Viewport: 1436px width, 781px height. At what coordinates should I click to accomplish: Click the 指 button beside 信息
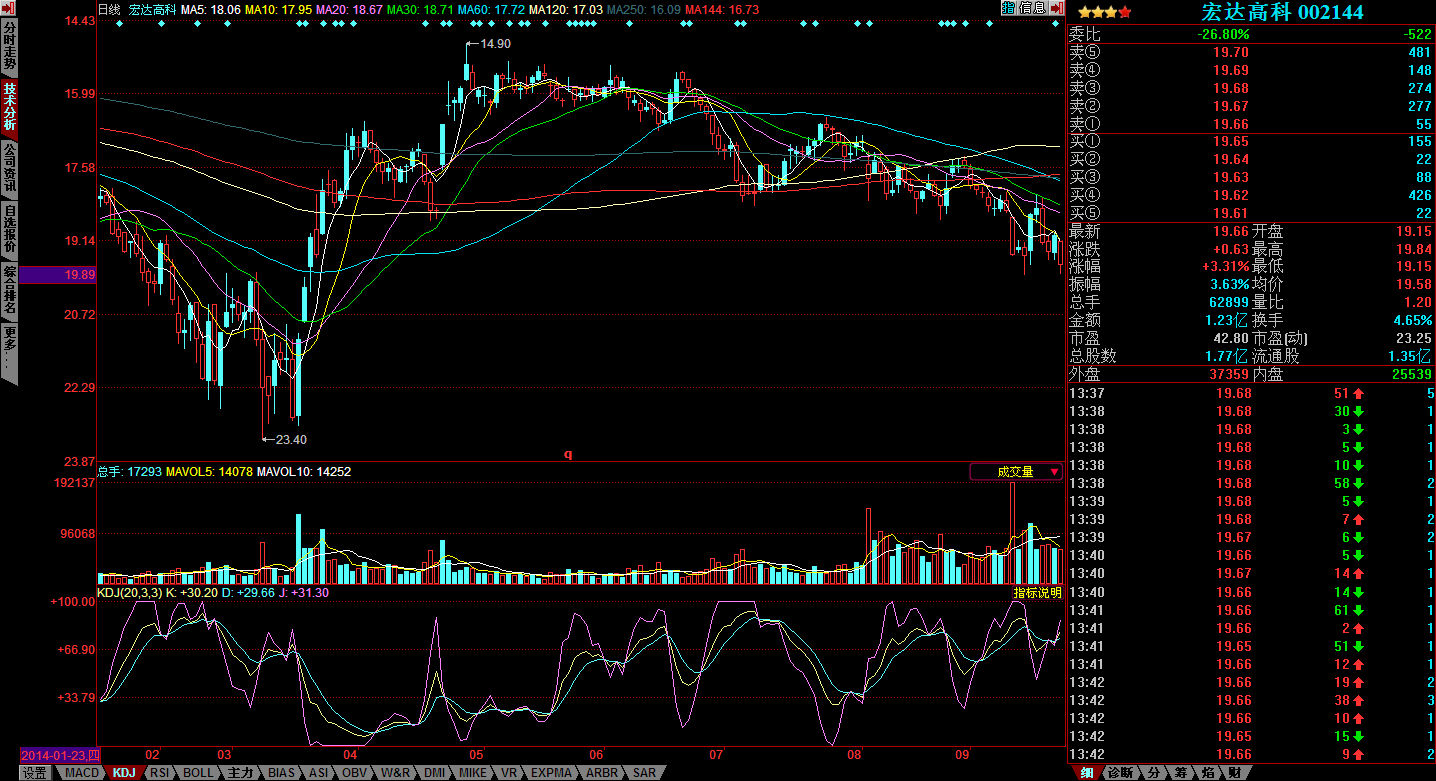pyautogui.click(x=1008, y=8)
